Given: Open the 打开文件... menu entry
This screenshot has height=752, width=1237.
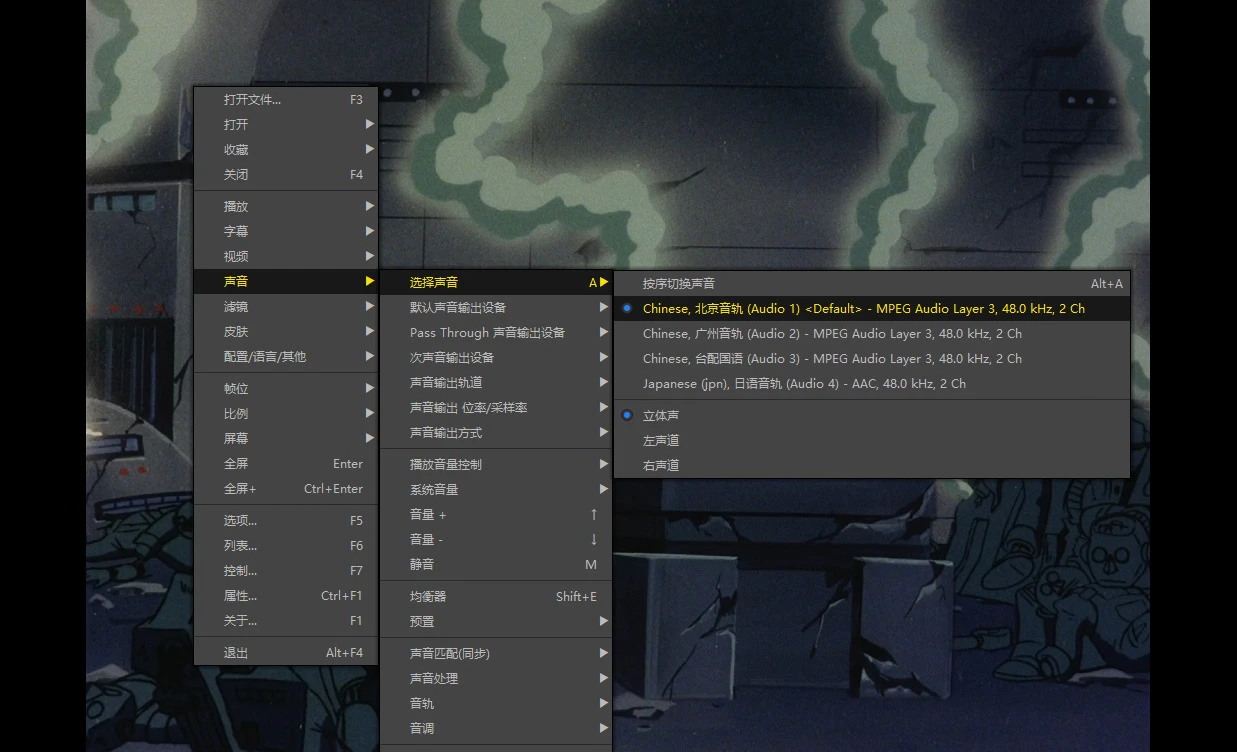Looking at the screenshot, I should 286,100.
